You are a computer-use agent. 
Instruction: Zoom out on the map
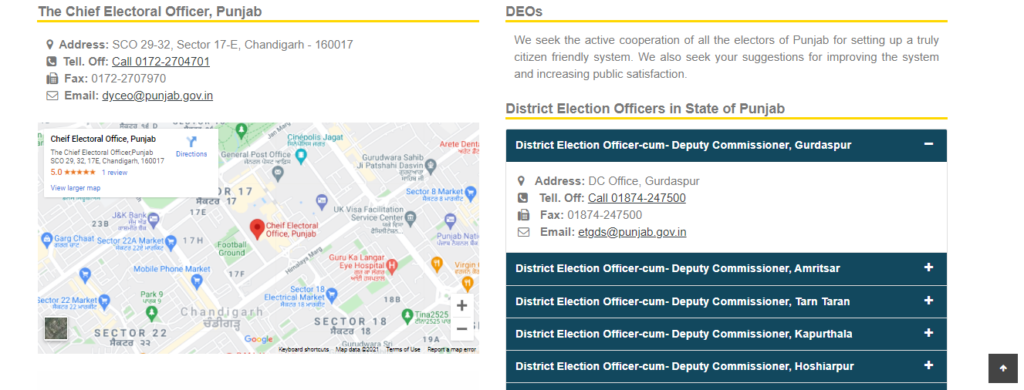pos(462,329)
